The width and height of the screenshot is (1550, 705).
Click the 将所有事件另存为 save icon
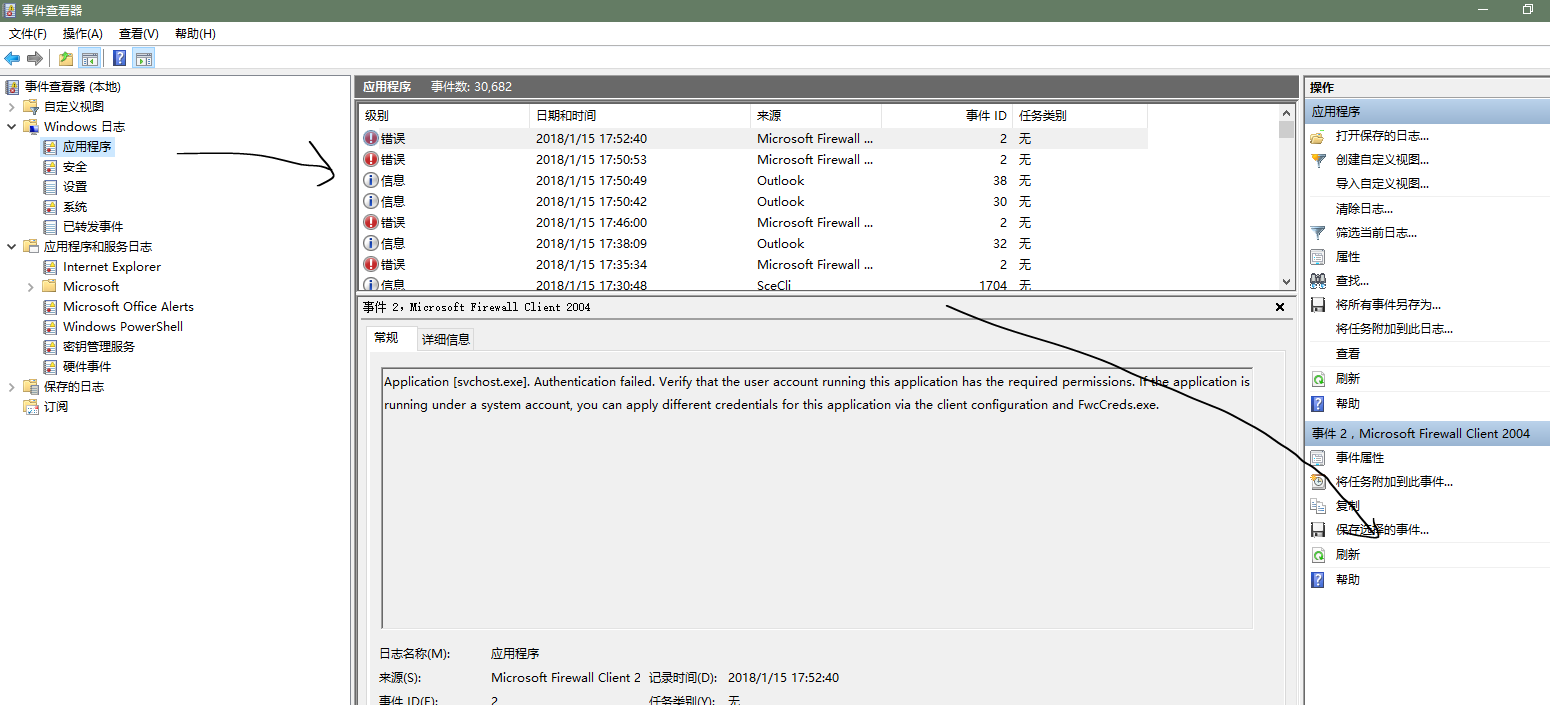[x=1318, y=305]
